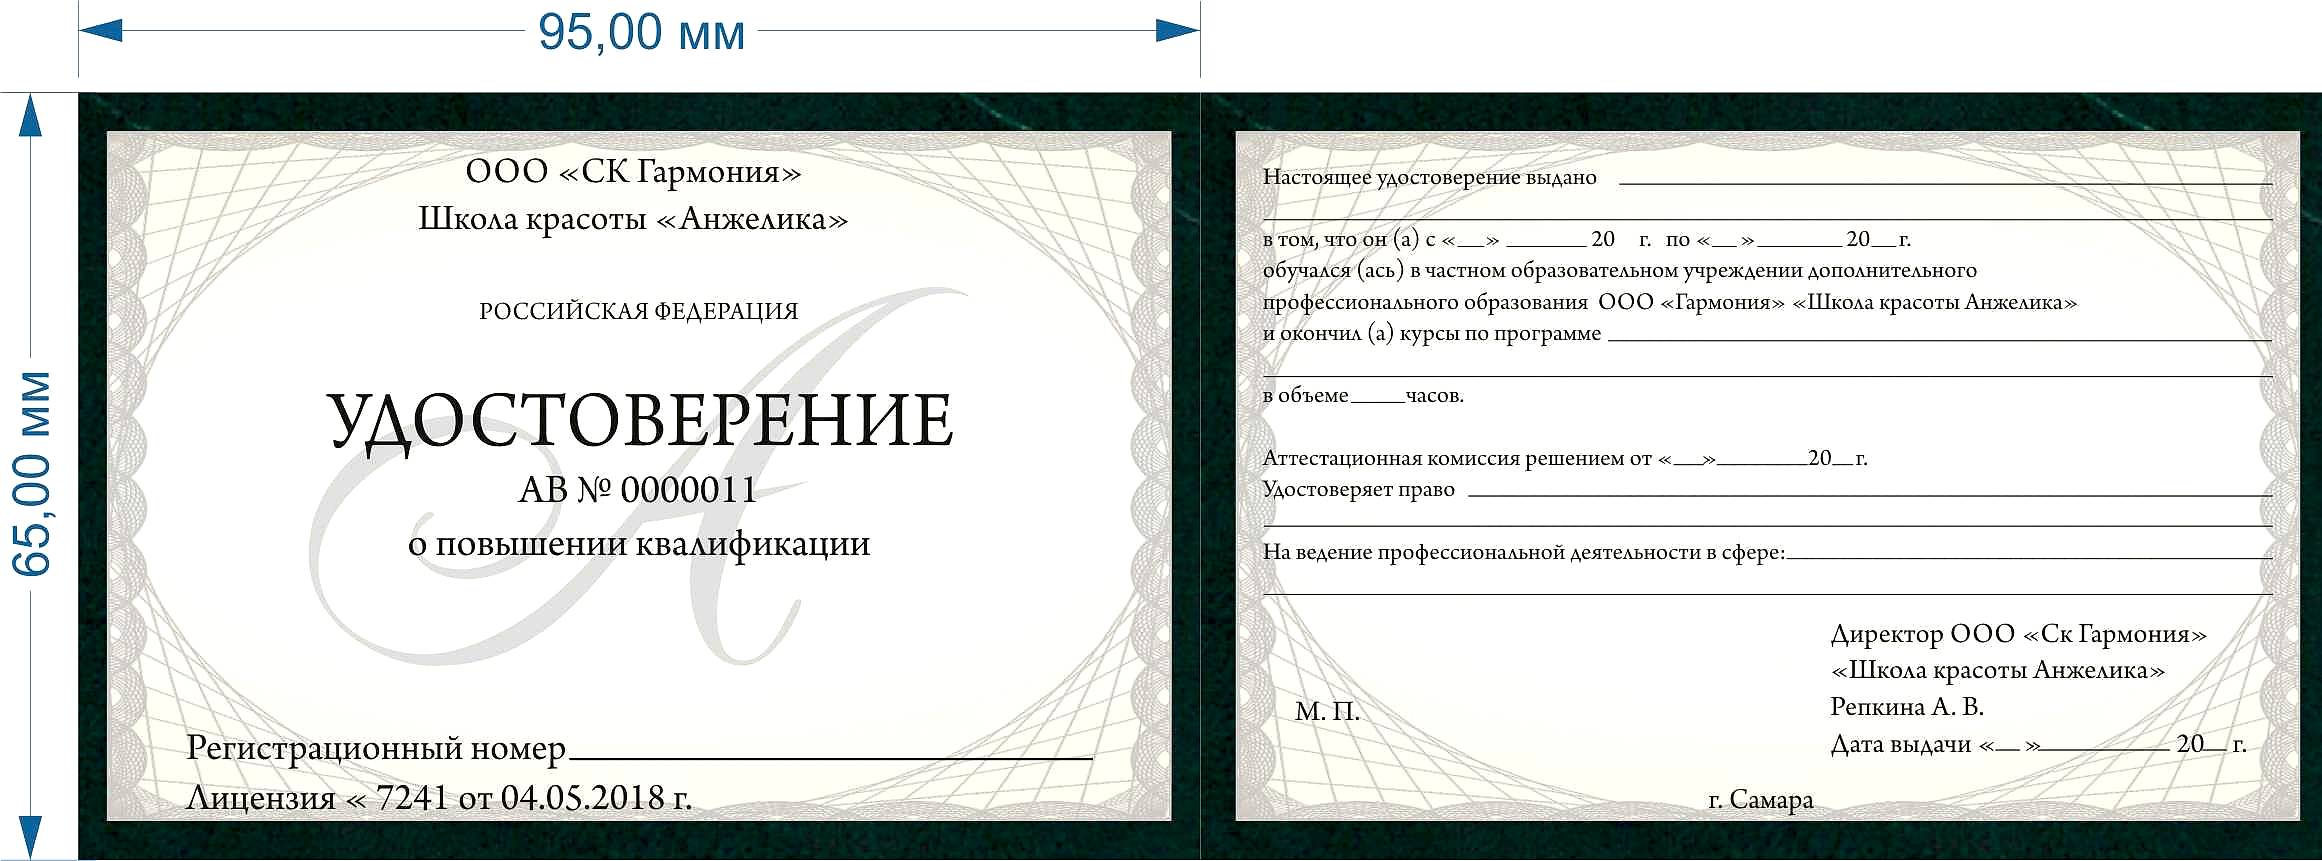Click the blank line after Настоящее удостоверение выдано
Viewport: 2322px width, 861px height.
click(x=1945, y=183)
